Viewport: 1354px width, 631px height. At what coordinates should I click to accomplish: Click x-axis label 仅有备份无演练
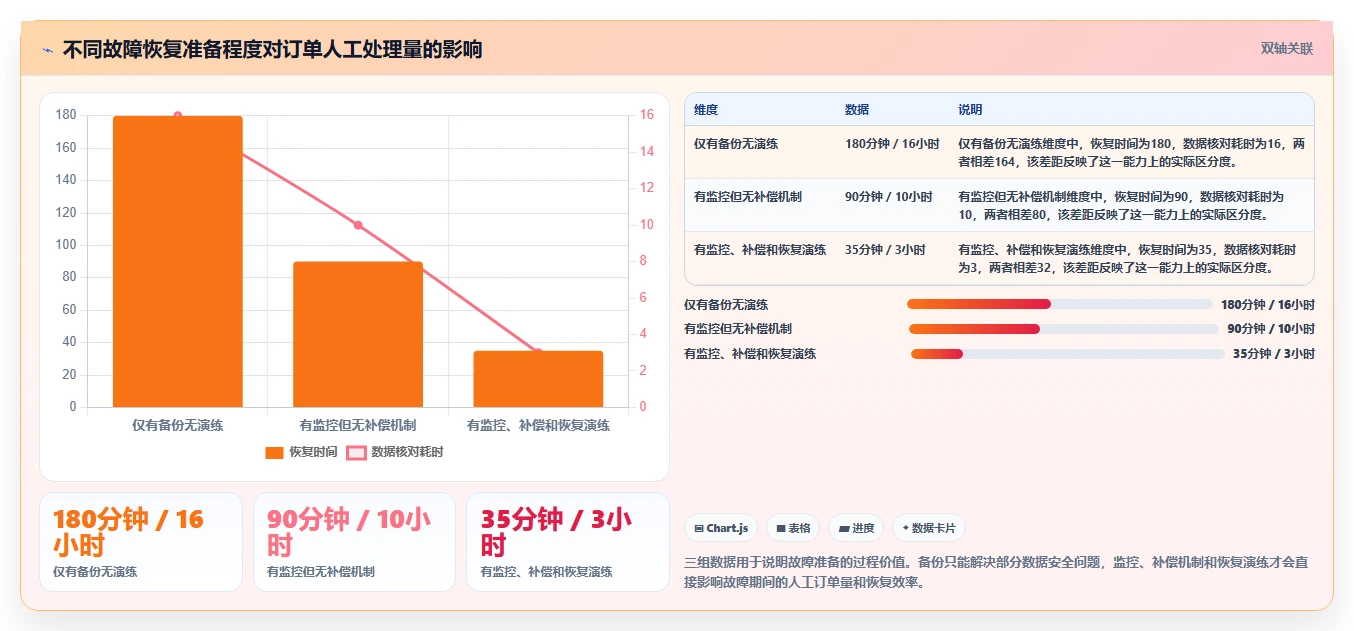tap(178, 425)
